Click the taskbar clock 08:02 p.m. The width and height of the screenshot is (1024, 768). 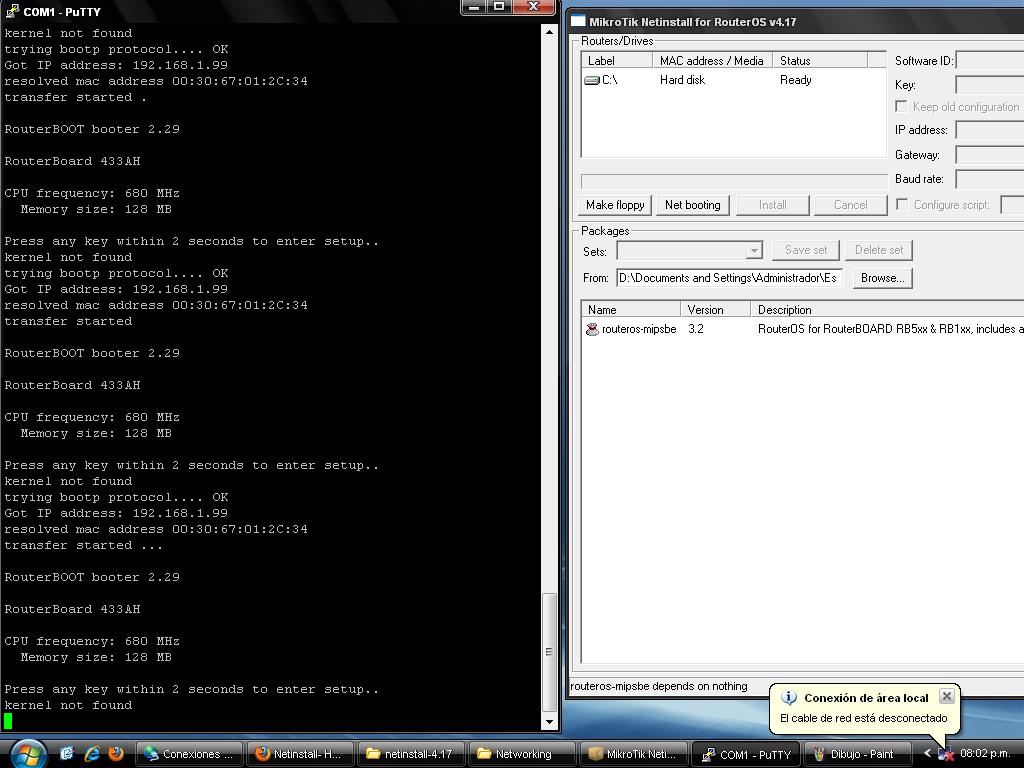click(x=985, y=754)
